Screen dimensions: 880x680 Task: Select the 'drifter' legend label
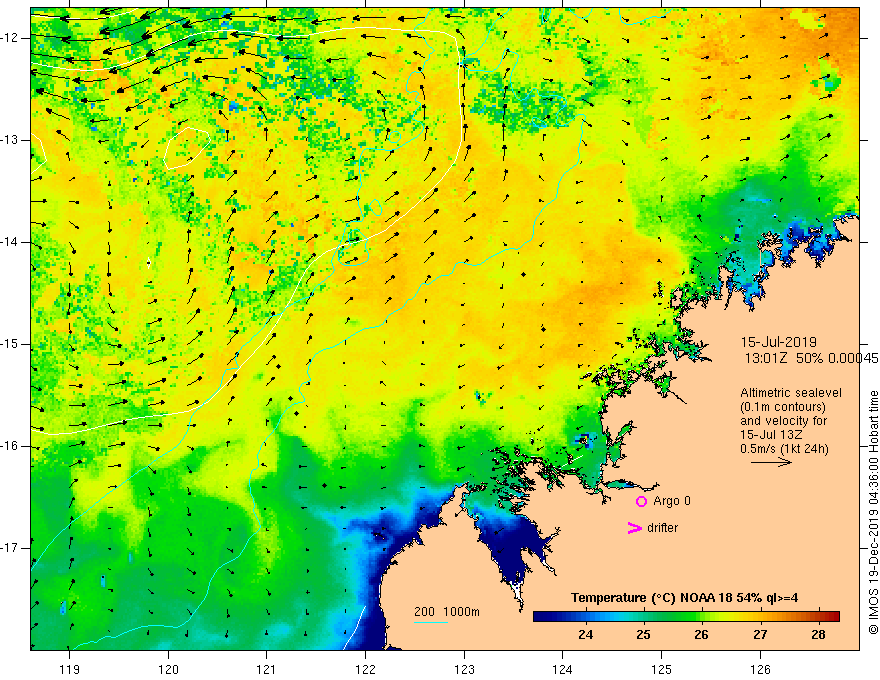[x=662, y=528]
